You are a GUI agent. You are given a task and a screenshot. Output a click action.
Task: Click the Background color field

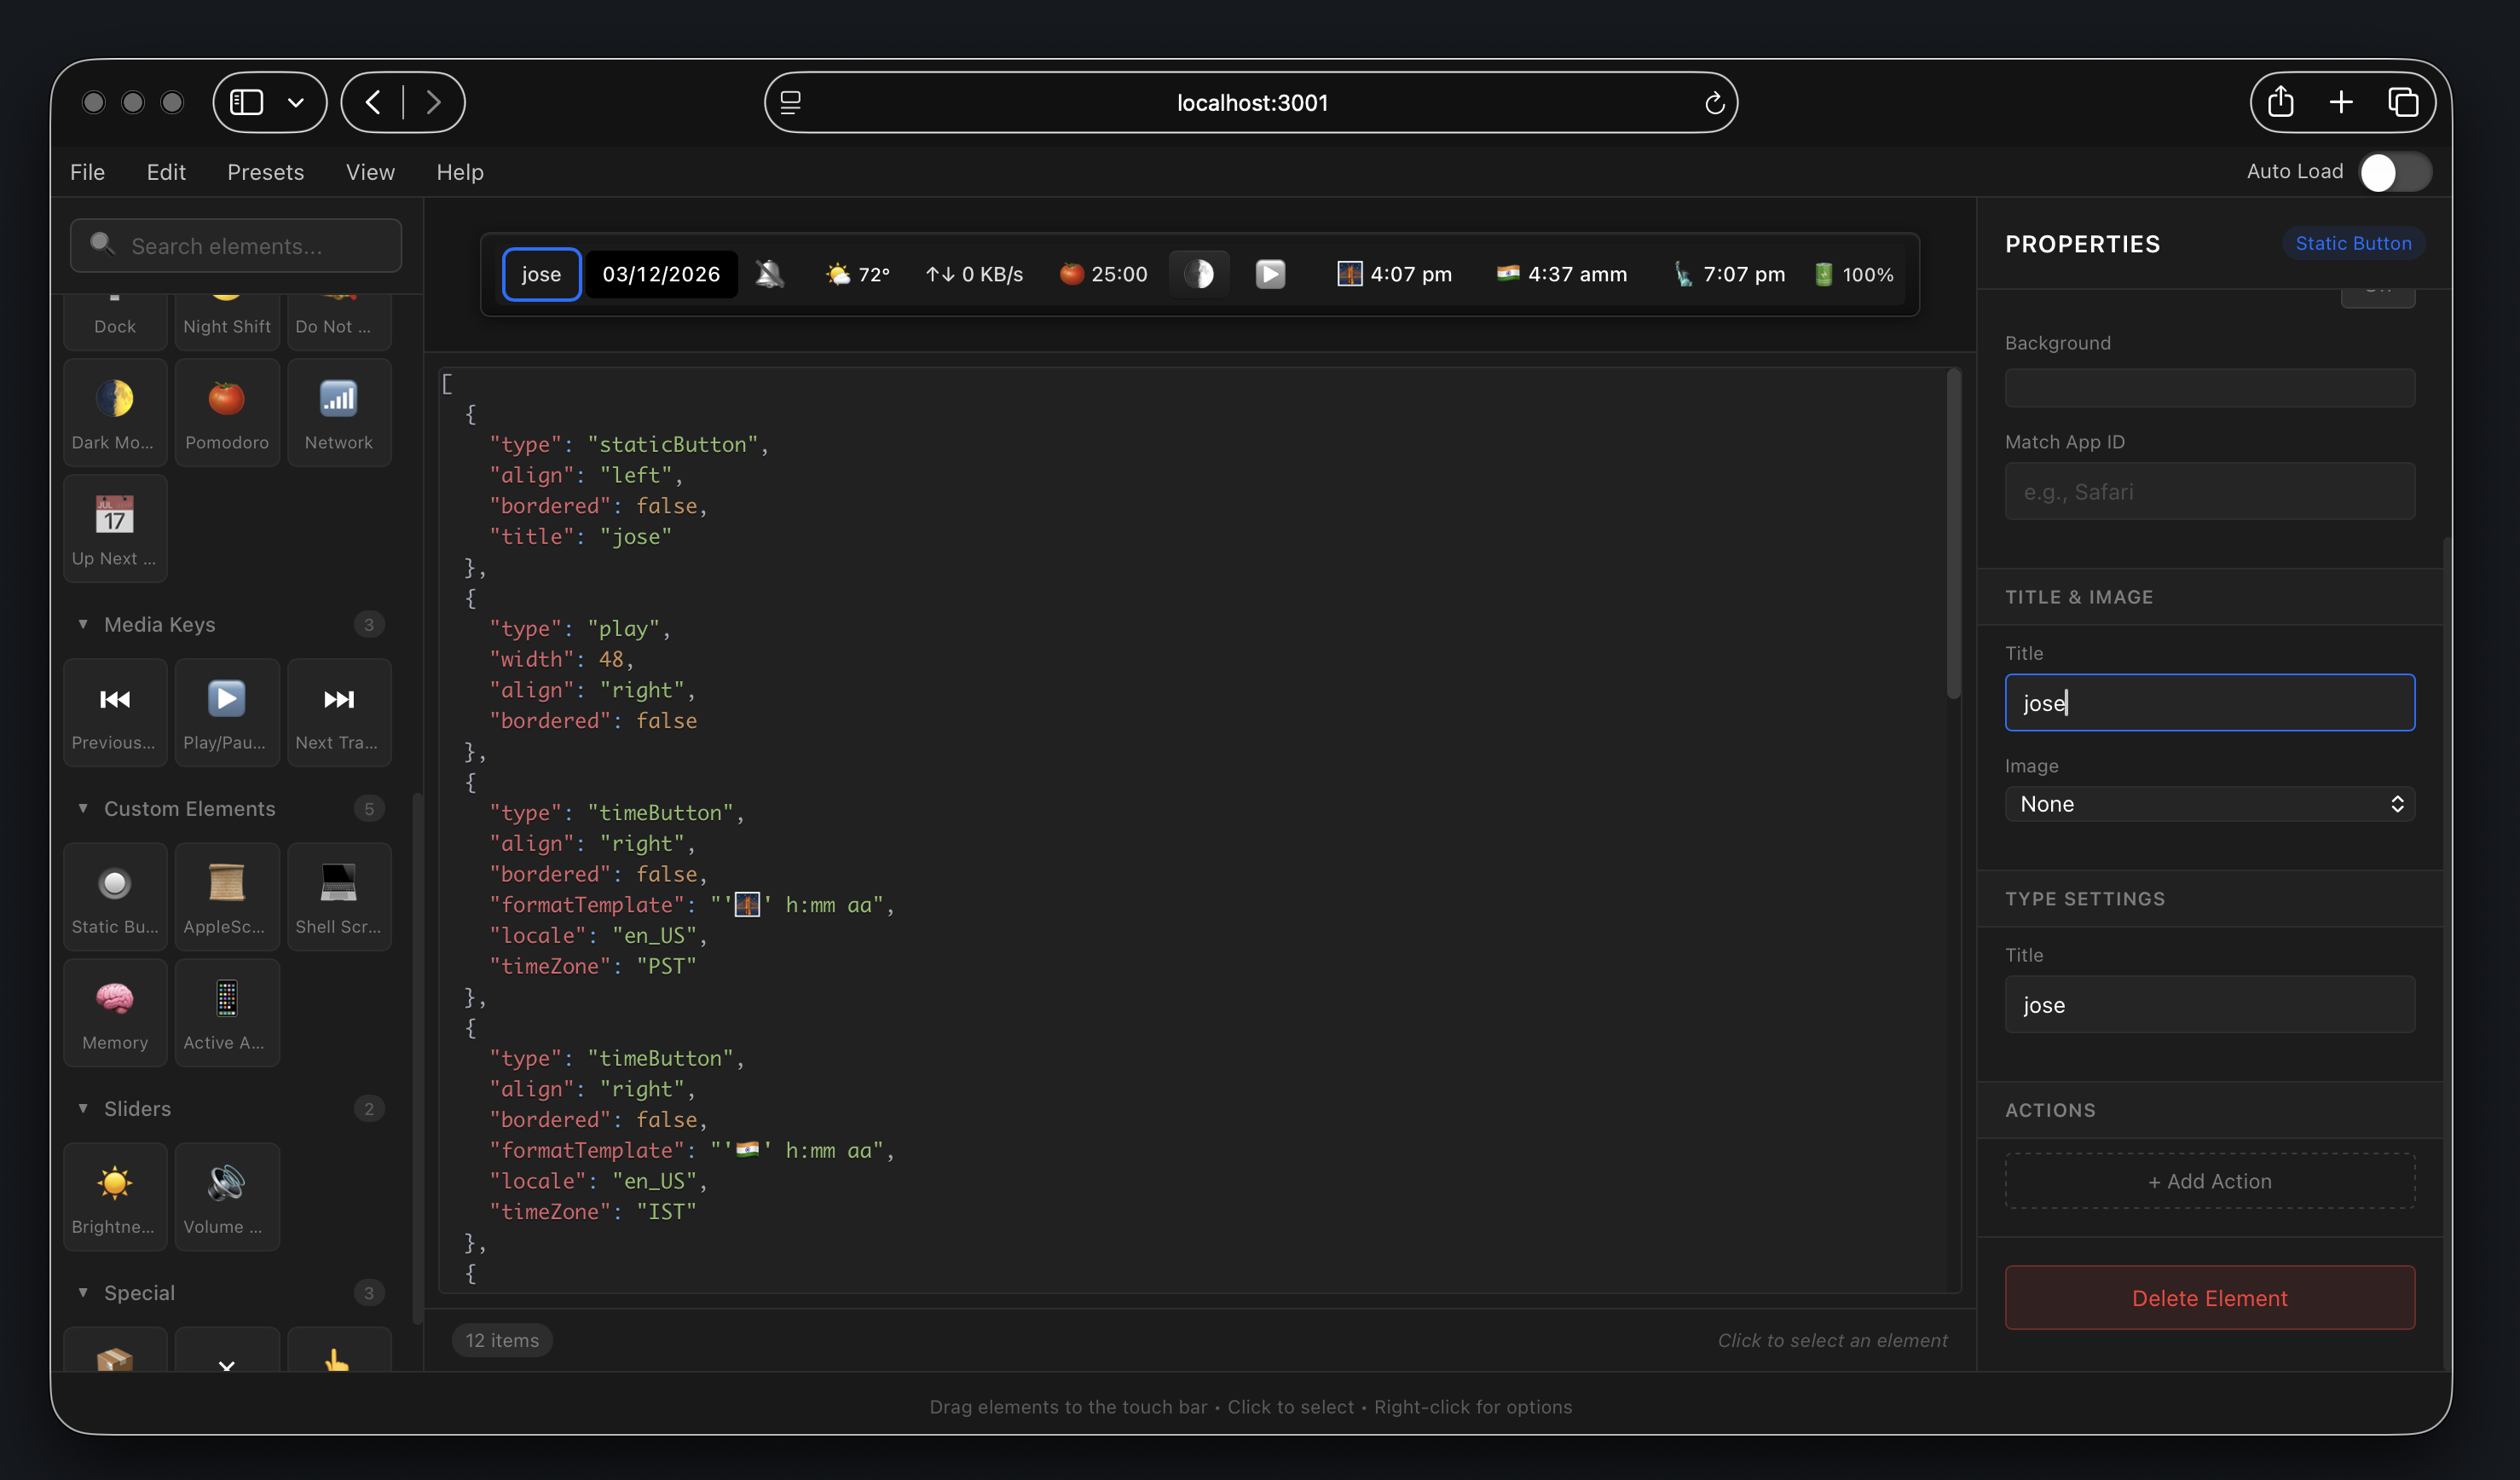tap(2209, 388)
